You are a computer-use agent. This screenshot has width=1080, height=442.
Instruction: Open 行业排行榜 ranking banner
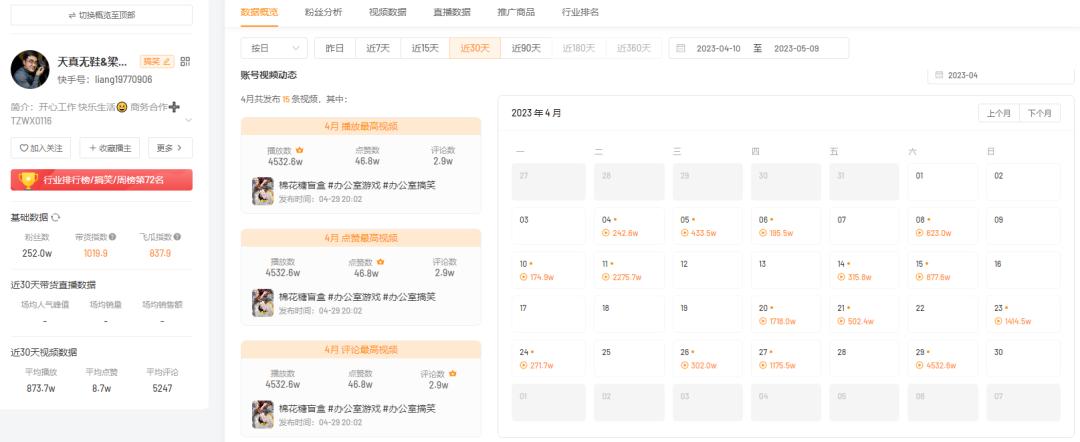click(x=102, y=180)
